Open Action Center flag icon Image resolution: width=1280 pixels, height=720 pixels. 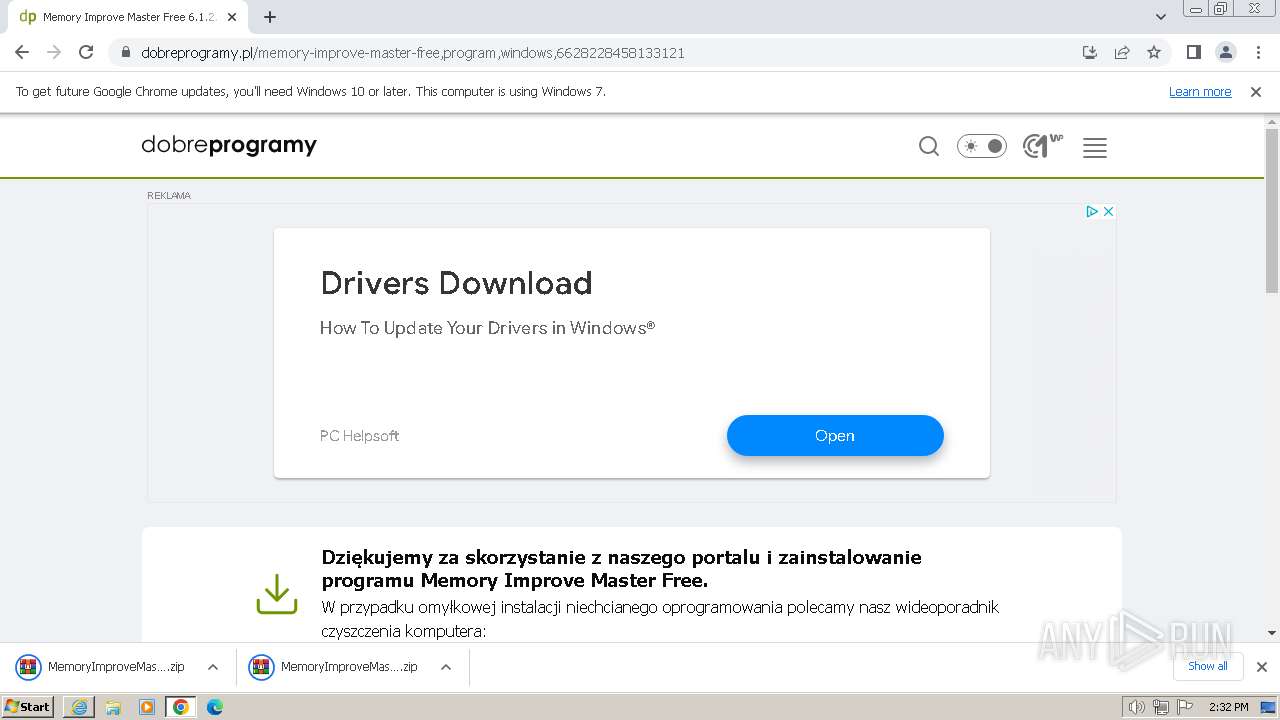[1185, 707]
